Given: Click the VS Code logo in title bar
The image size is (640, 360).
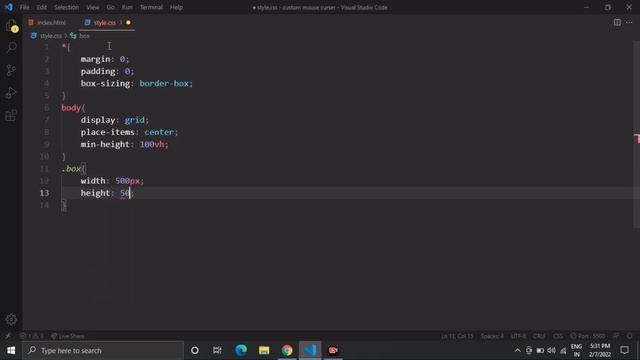Looking at the screenshot, I should coord(9,7).
